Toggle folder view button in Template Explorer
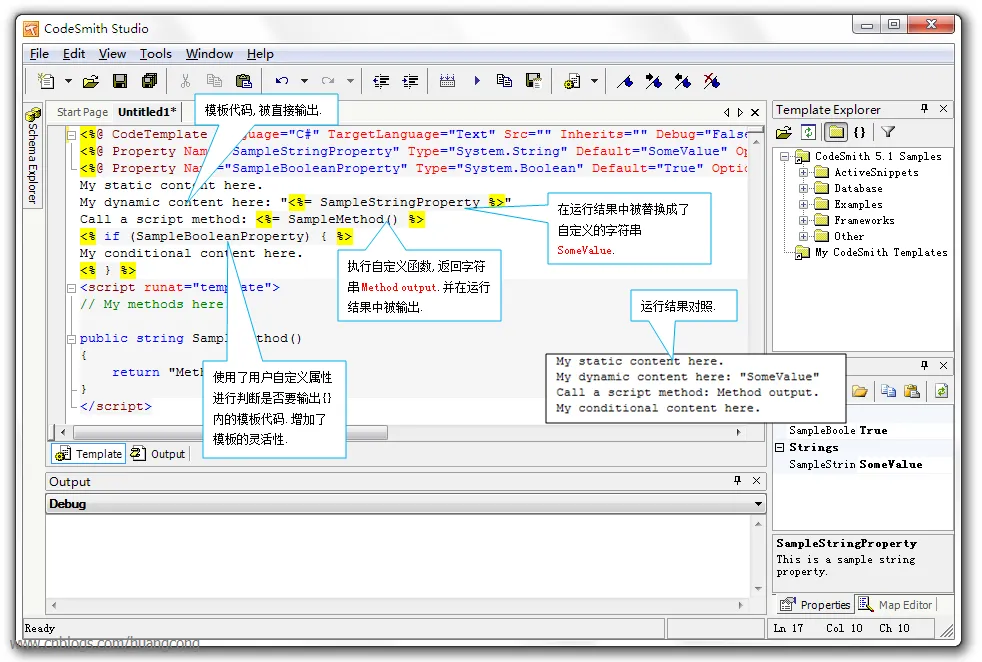This screenshot has width=982, height=662. pyautogui.click(x=835, y=132)
